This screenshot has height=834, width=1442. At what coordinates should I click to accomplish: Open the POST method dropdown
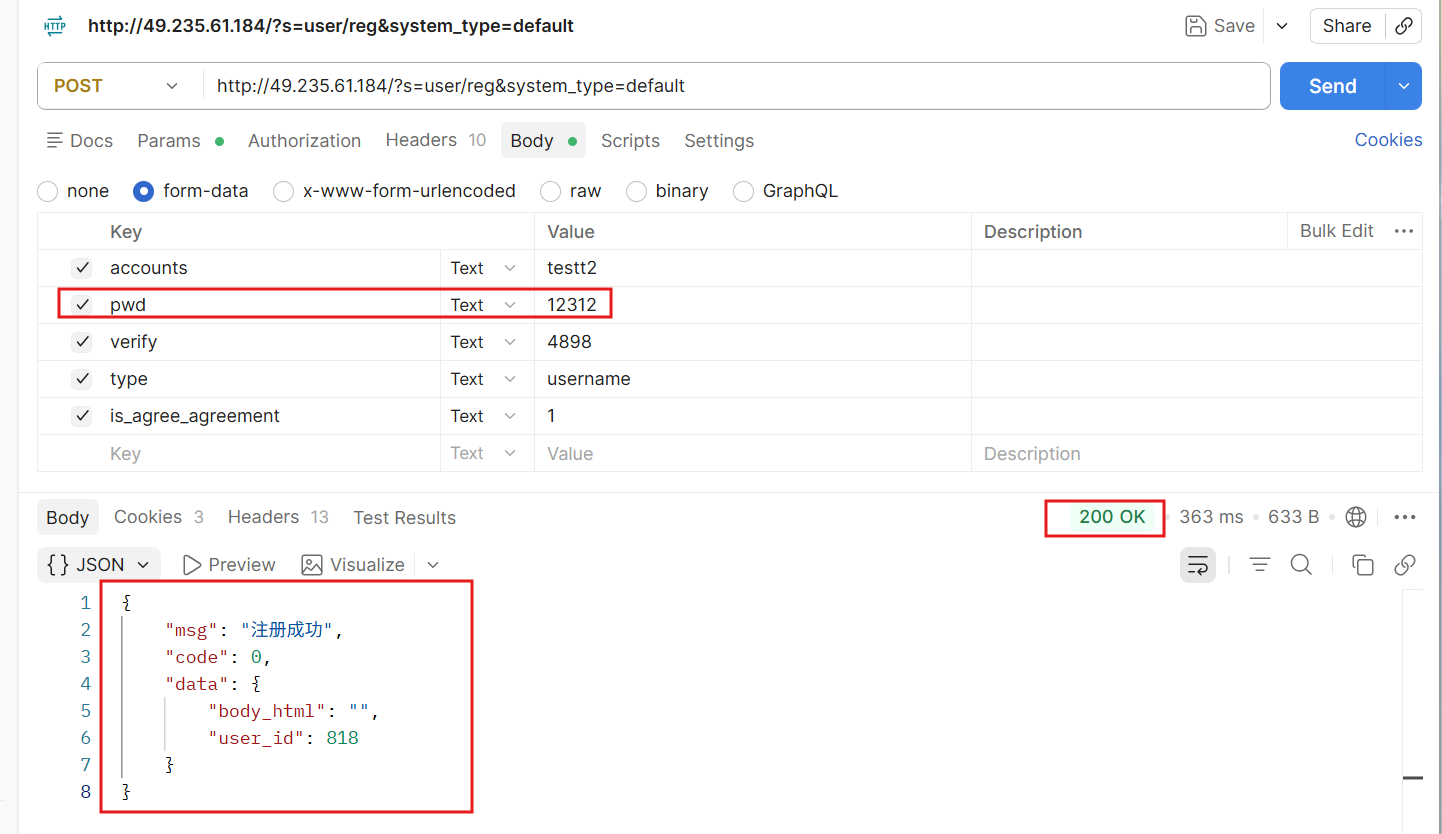coord(117,86)
